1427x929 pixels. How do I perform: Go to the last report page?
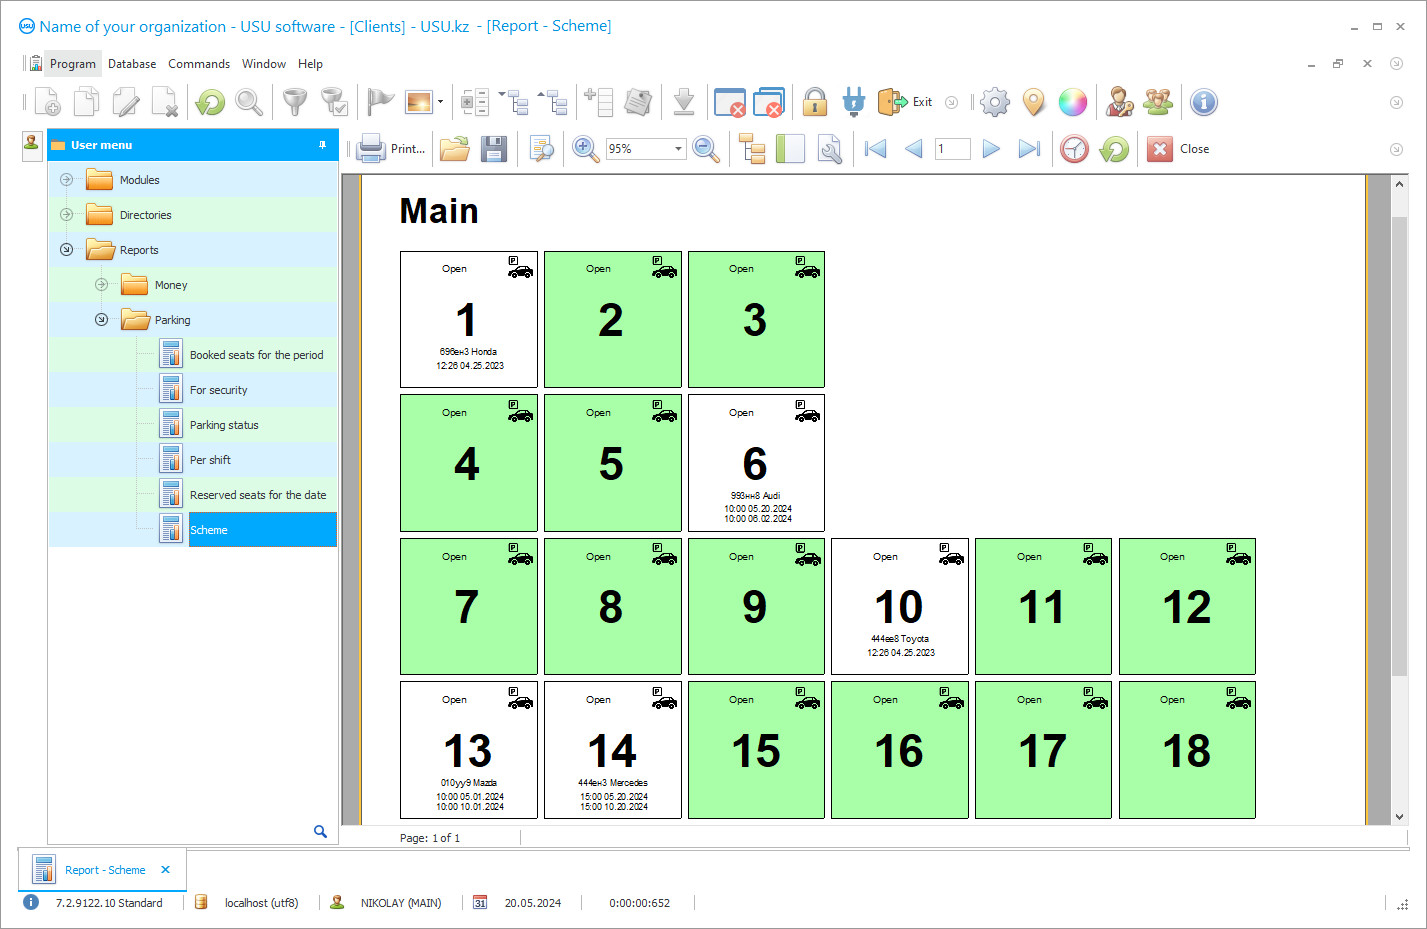pos(1028,149)
